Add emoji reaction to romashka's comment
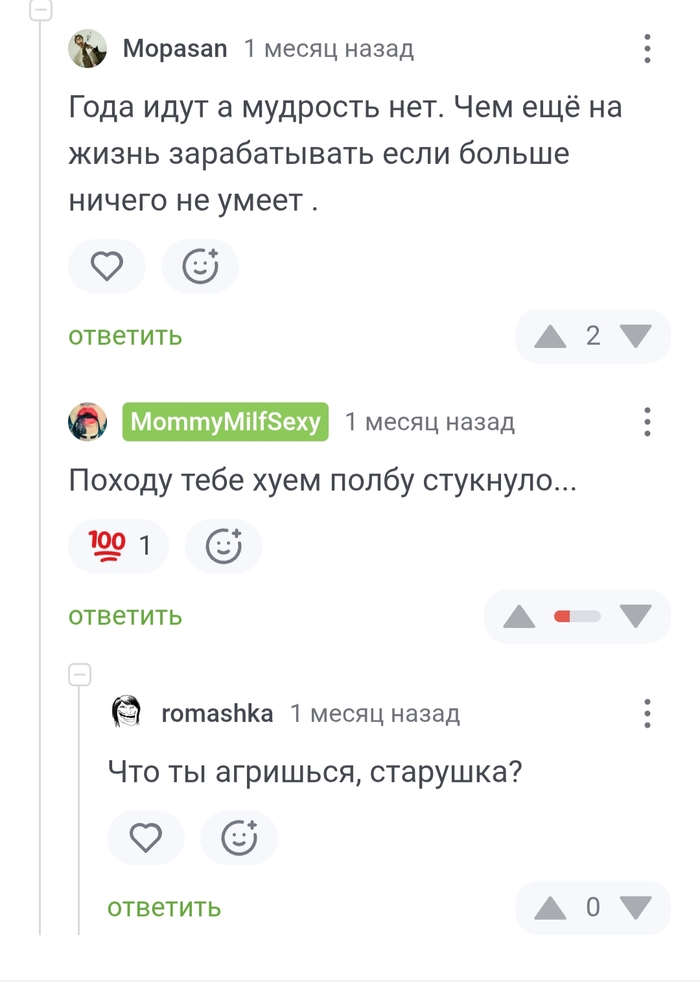700x991 pixels. point(239,838)
